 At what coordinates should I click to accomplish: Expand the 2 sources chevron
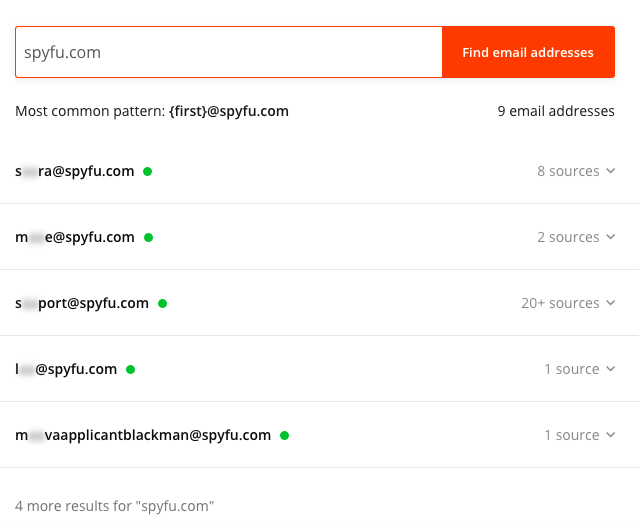click(x=610, y=237)
